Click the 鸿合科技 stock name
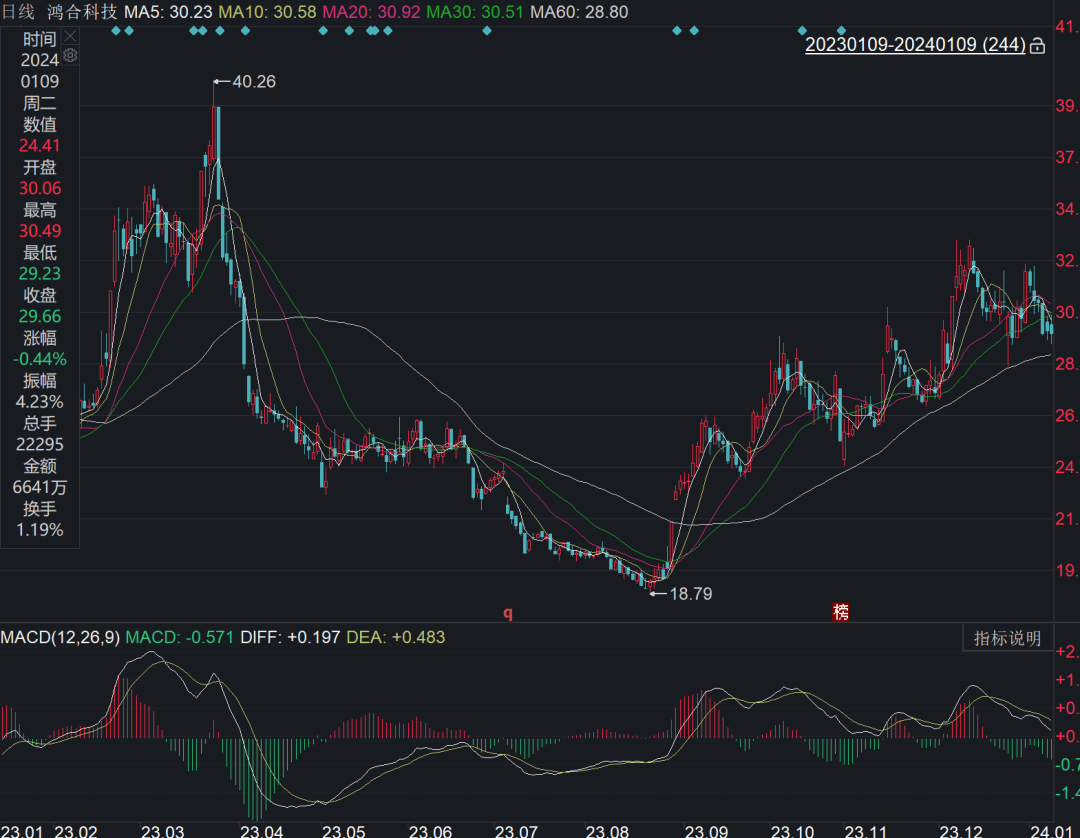 tap(83, 12)
